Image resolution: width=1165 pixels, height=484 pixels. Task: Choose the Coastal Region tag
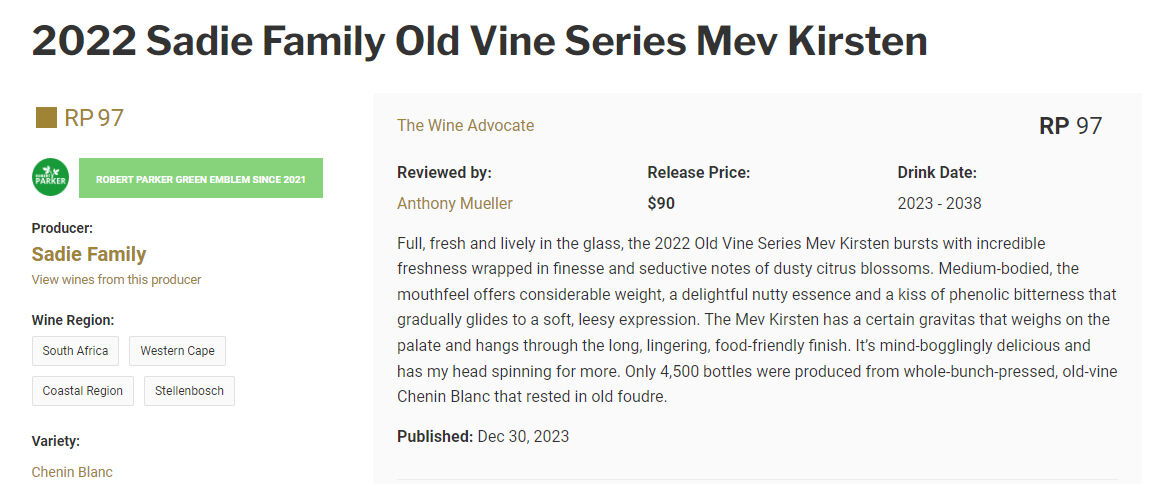(83, 391)
